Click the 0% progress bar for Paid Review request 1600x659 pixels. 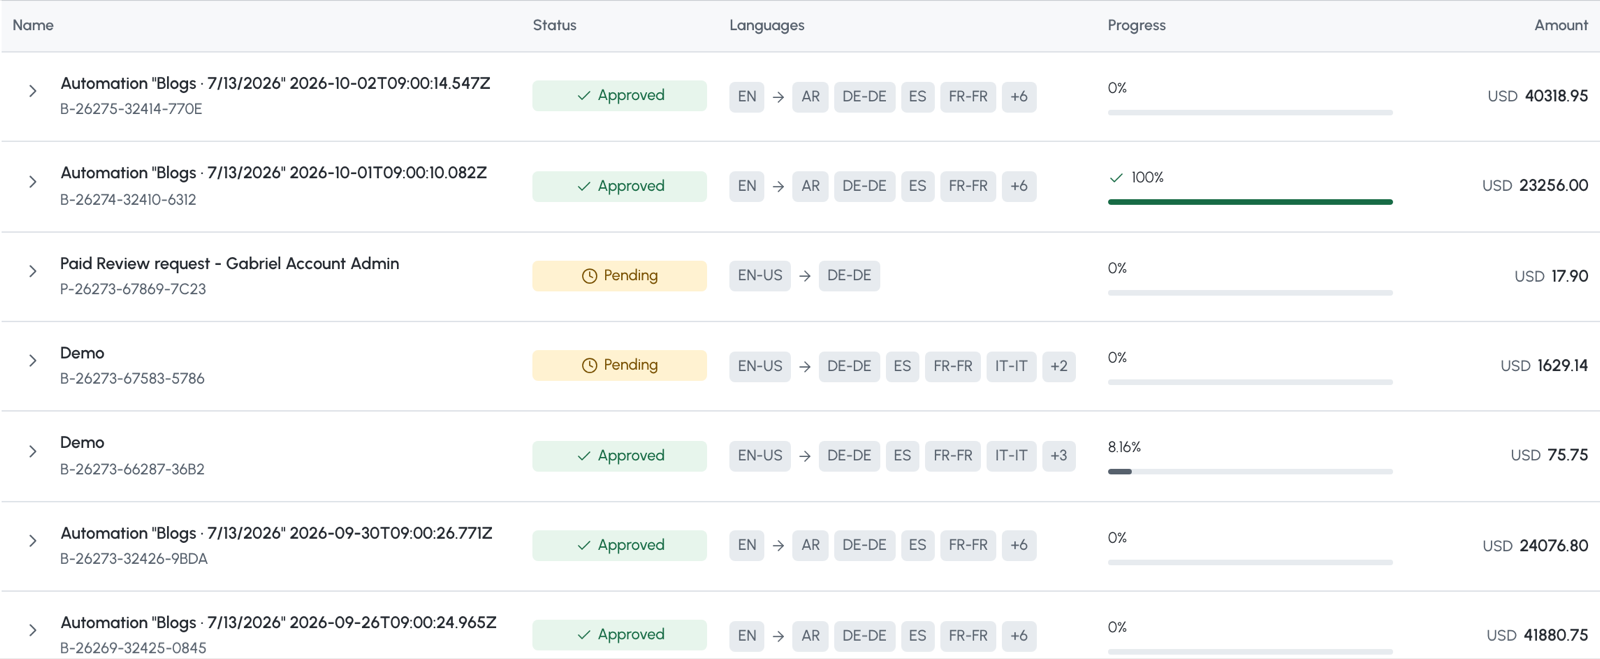click(1250, 292)
